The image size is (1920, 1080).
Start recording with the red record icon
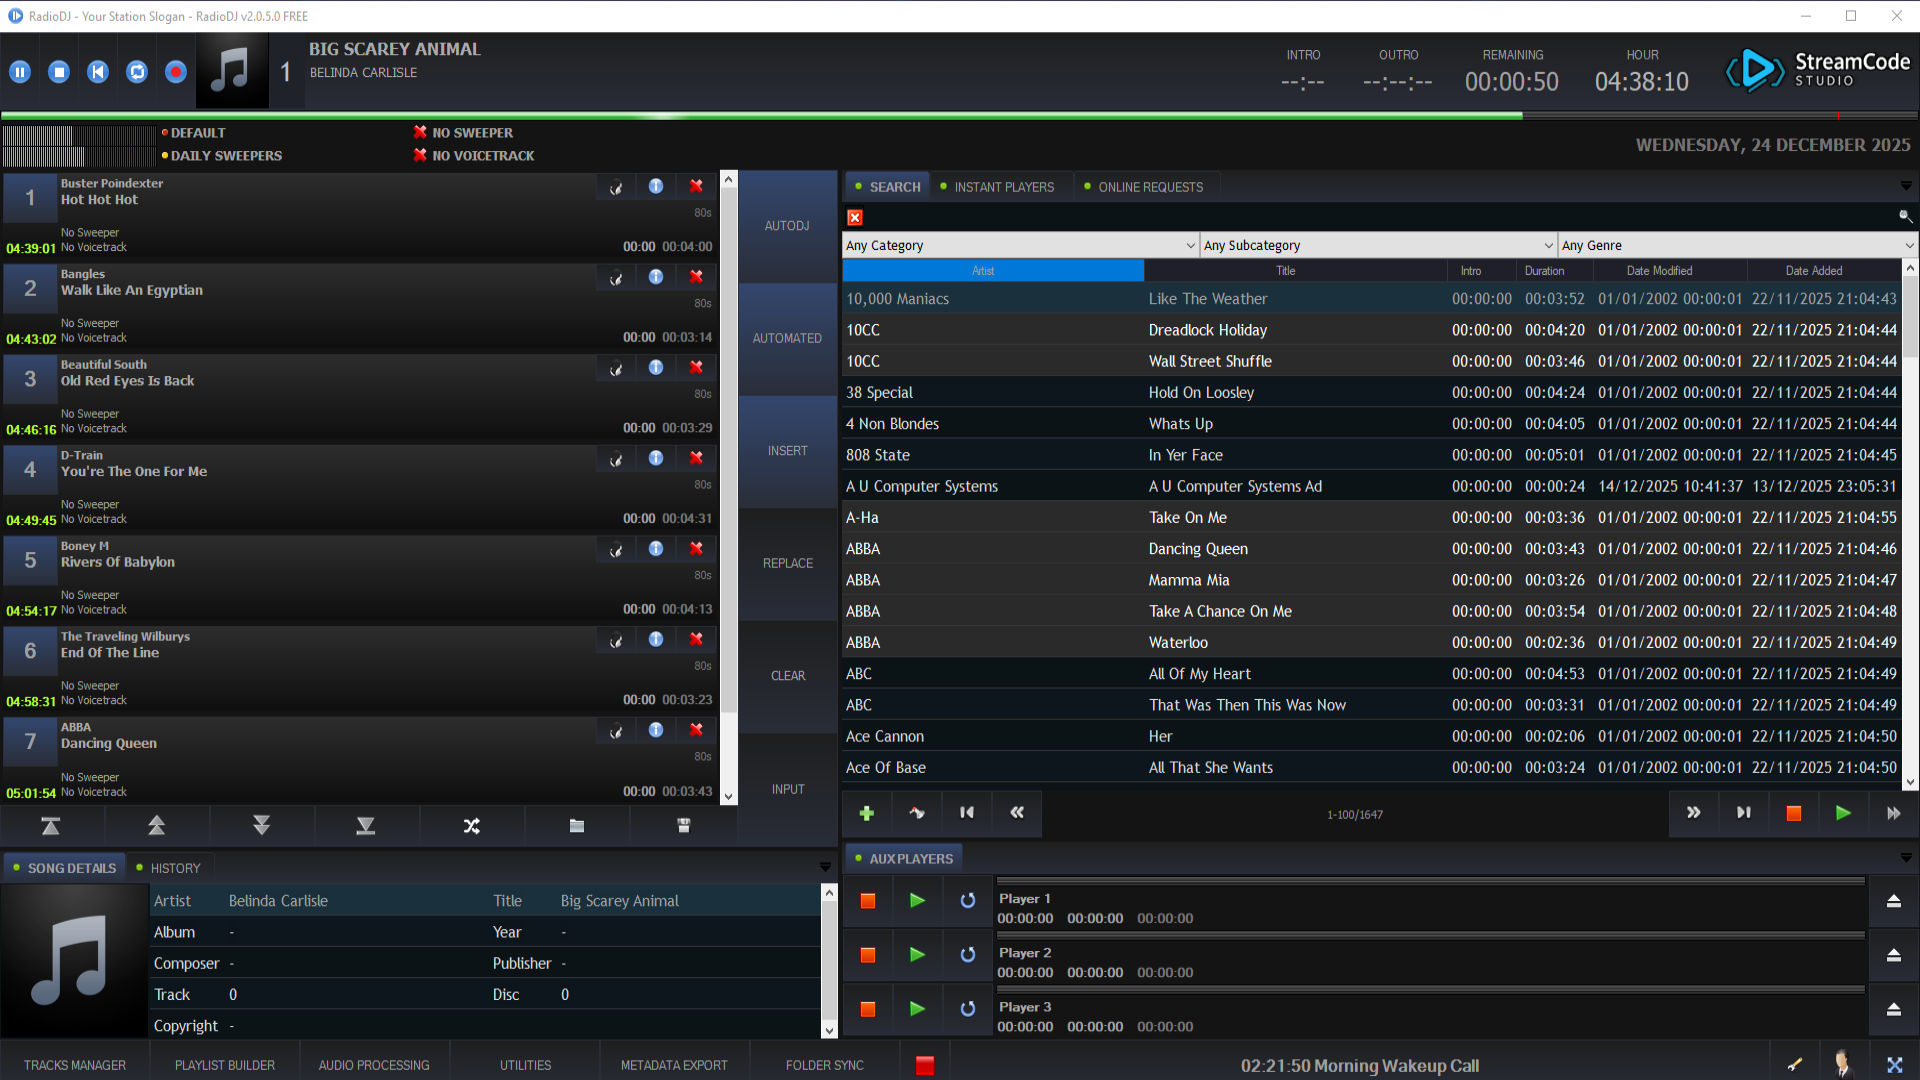coord(175,71)
